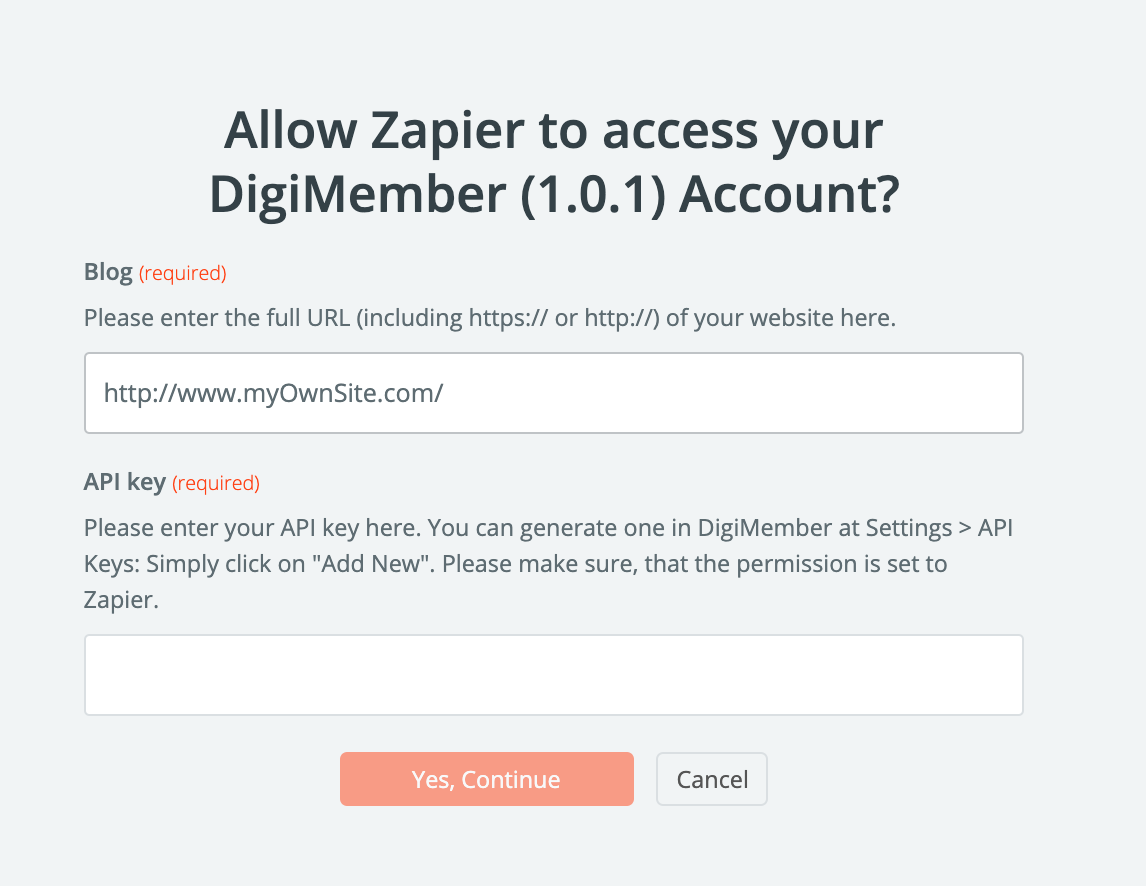Viewport: 1146px width, 886px height.
Task: Select the text http://www.myOwnSite.com/ in Blog field
Action: point(271,392)
